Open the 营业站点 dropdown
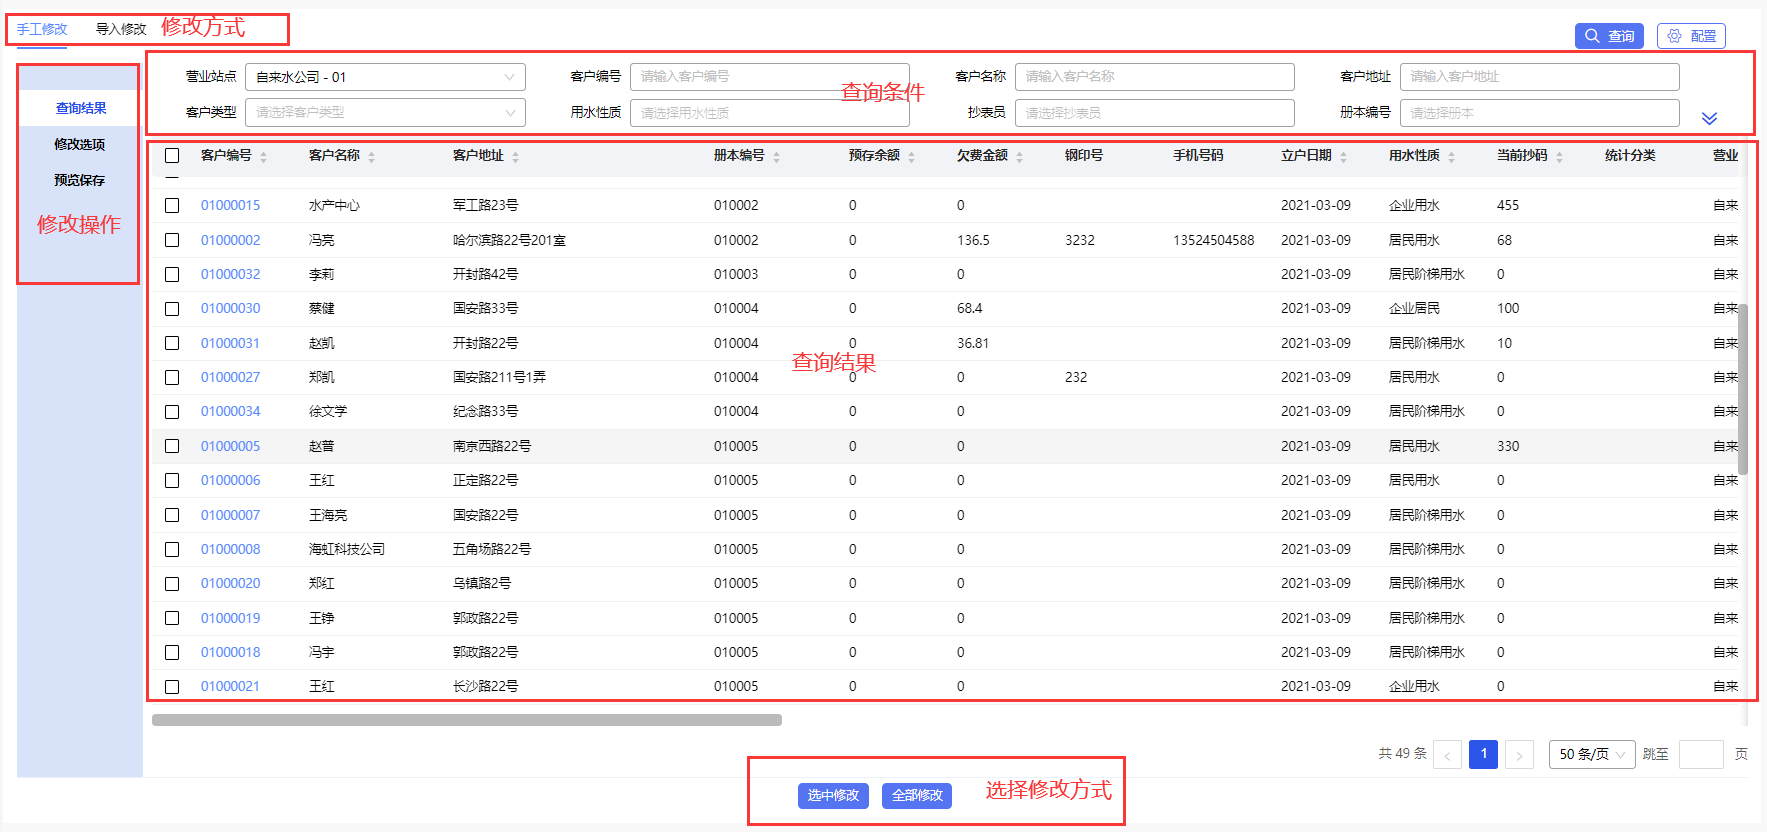Image resolution: width=1767 pixels, height=832 pixels. pos(385,77)
